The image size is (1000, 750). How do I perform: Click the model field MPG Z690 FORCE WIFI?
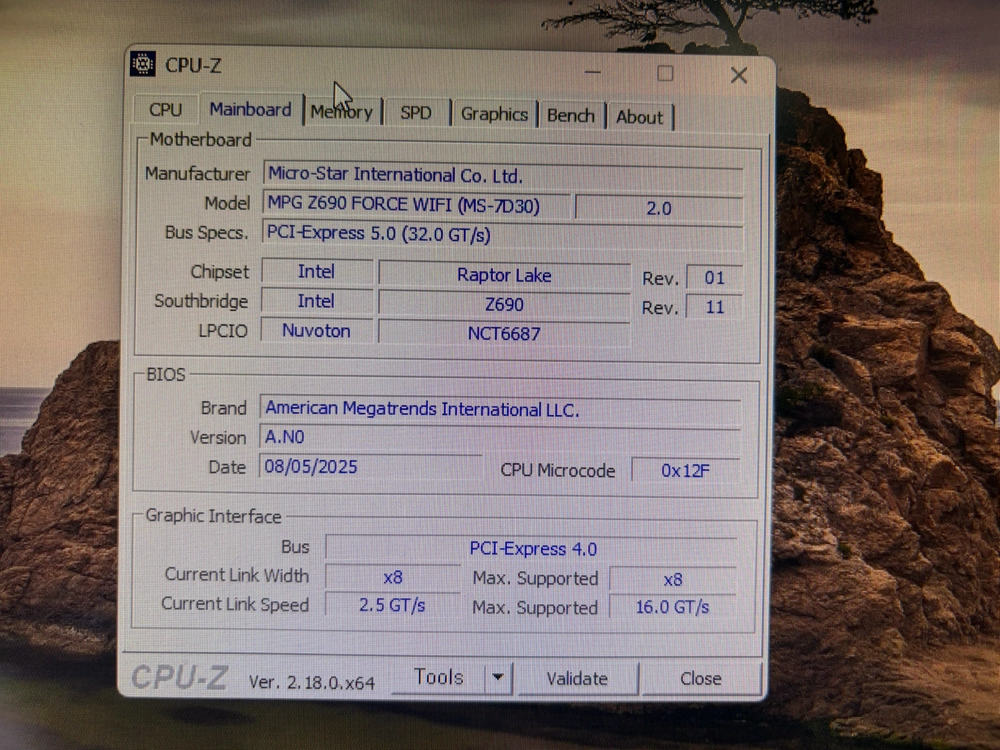[x=416, y=204]
